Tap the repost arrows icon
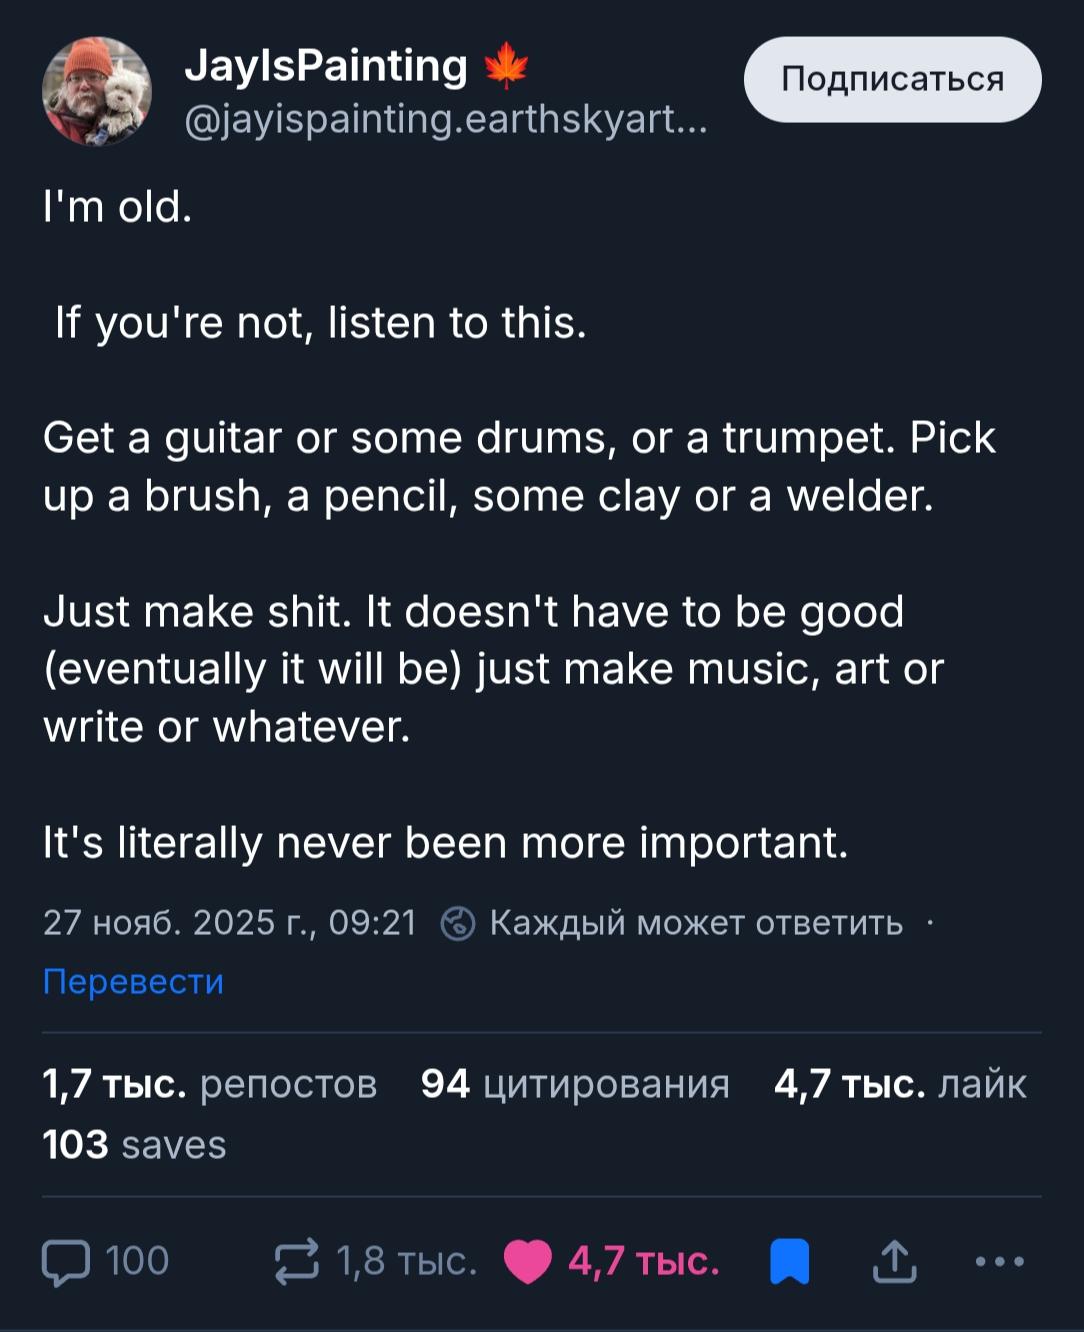The width and height of the screenshot is (1084, 1332). 297,1261
